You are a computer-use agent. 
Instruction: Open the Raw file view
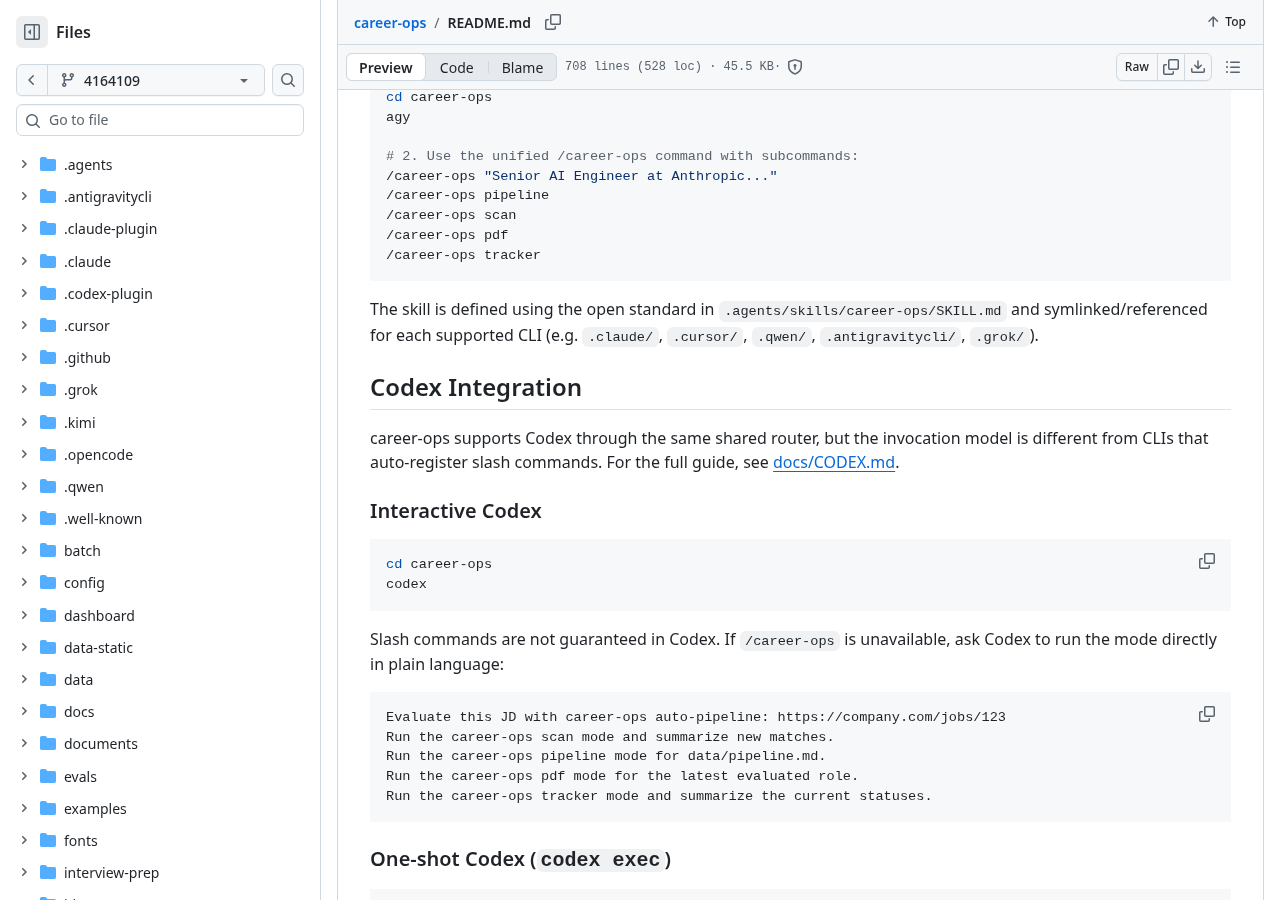(1137, 67)
